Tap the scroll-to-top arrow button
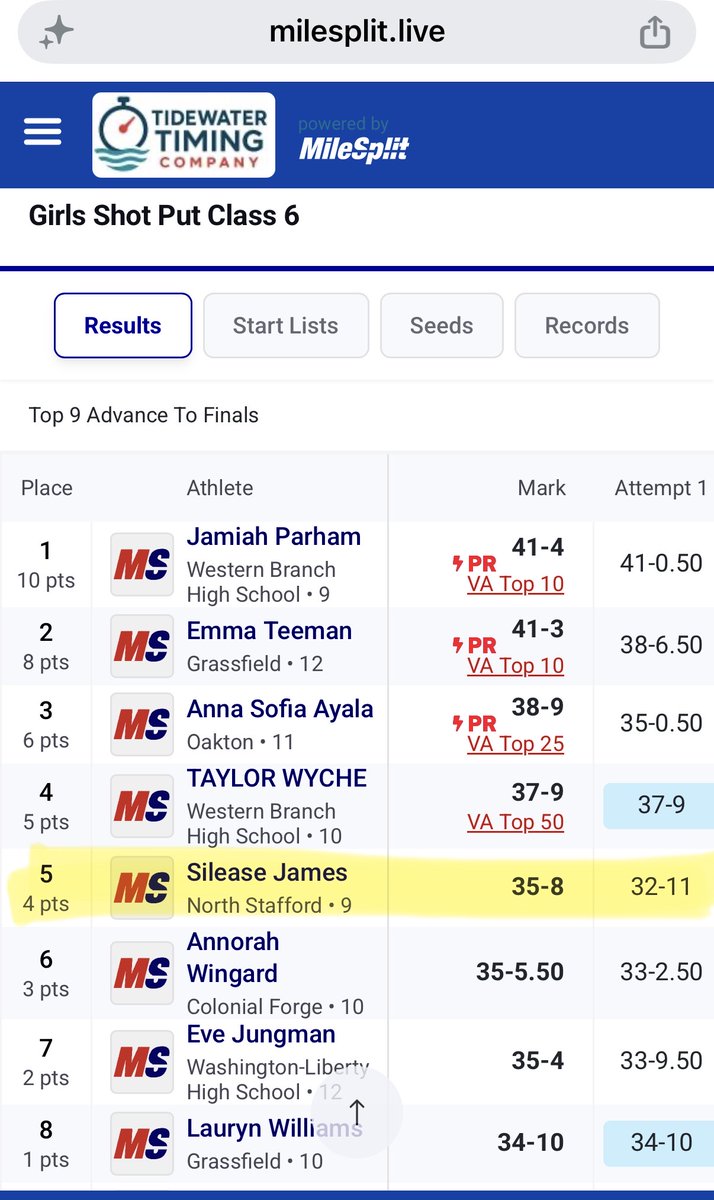Image resolution: width=714 pixels, height=1200 pixels. click(357, 1112)
